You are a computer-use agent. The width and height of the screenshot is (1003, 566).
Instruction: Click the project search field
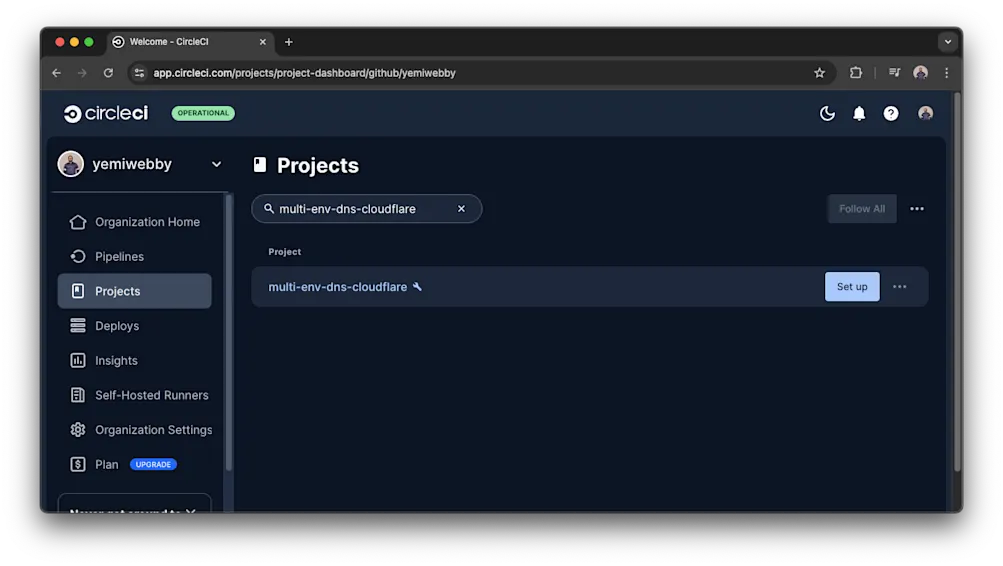pyautogui.click(x=367, y=208)
